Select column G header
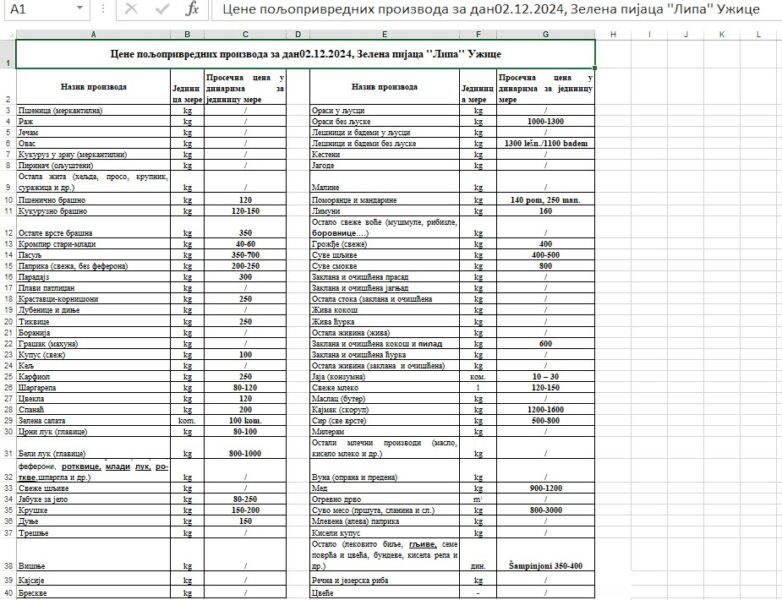Image resolution: width=782 pixels, height=600 pixels. 546,34
